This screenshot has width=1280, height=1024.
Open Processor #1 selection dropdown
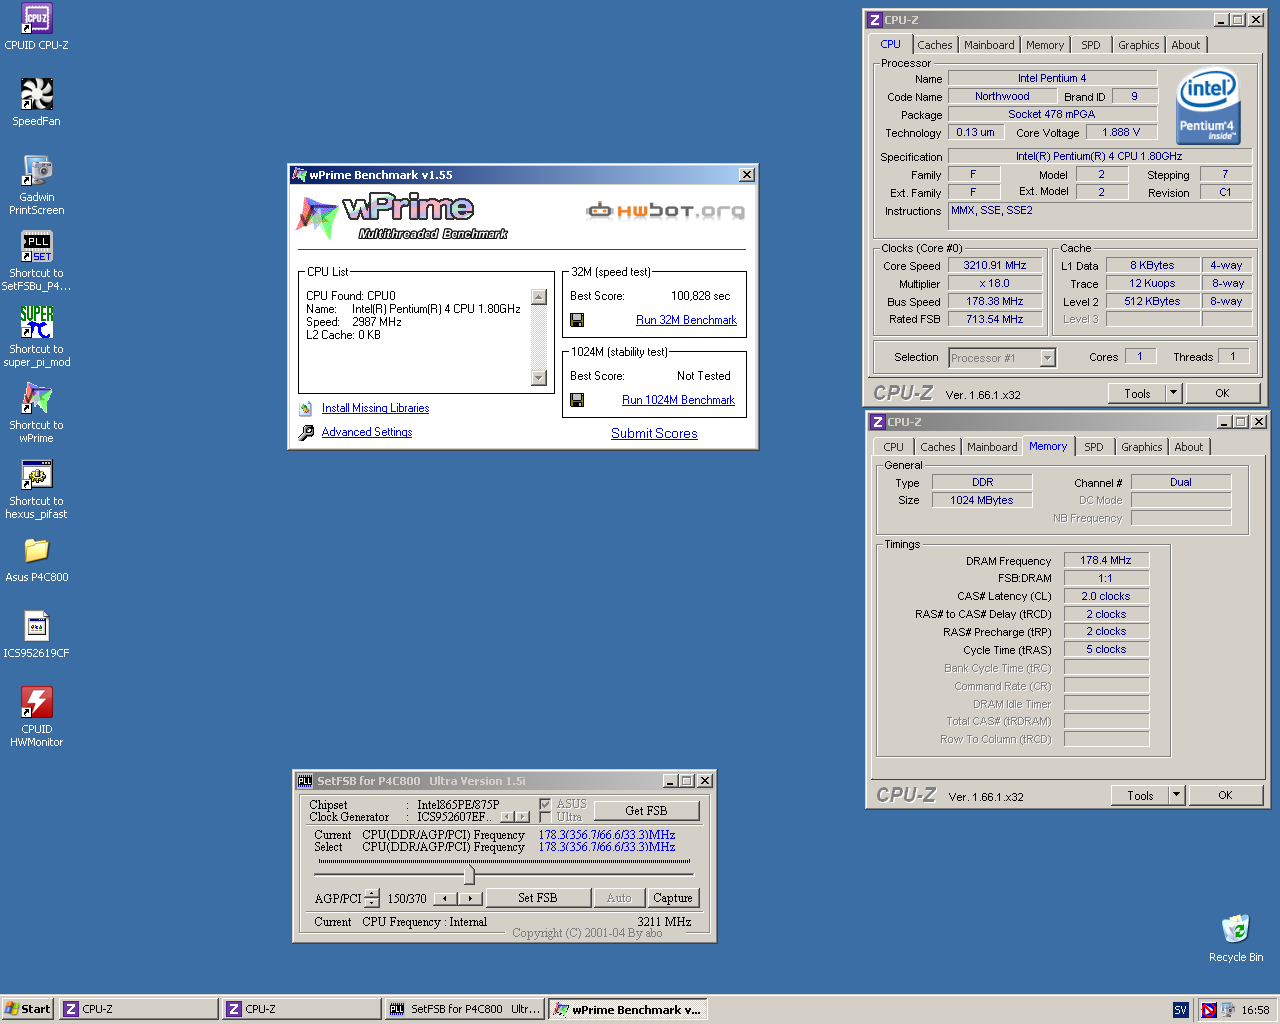[1048, 358]
